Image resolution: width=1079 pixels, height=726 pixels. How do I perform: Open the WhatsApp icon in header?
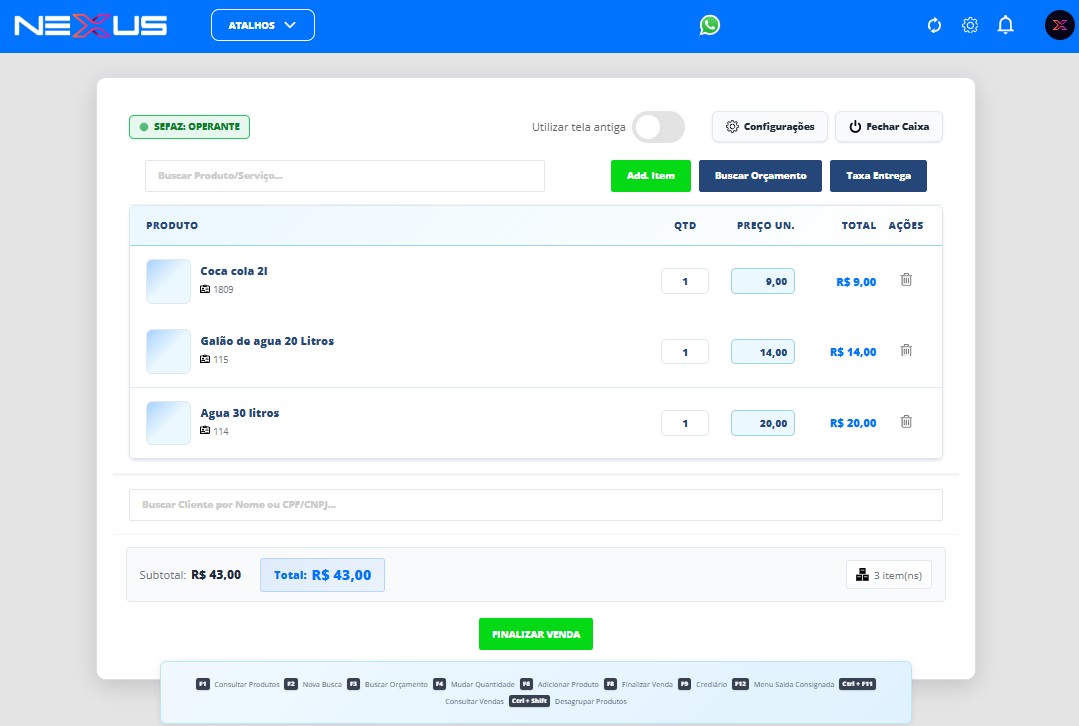pyautogui.click(x=709, y=25)
